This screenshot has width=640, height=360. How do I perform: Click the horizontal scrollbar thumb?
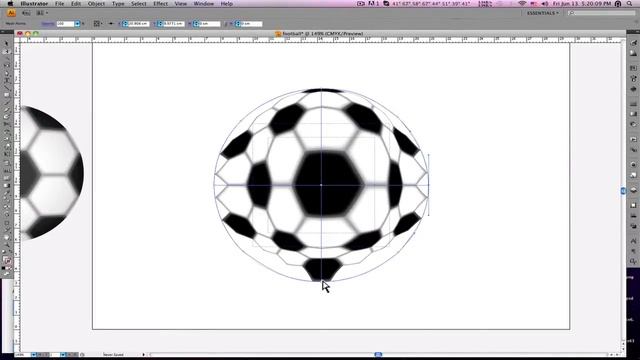click(x=378, y=355)
